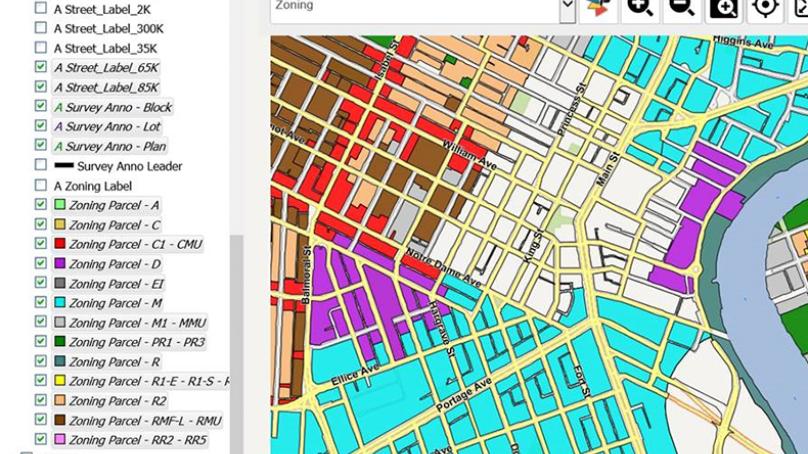The image size is (808, 454).
Task: Hide the Zoning Parcel - D layer
Action: [x=41, y=263]
